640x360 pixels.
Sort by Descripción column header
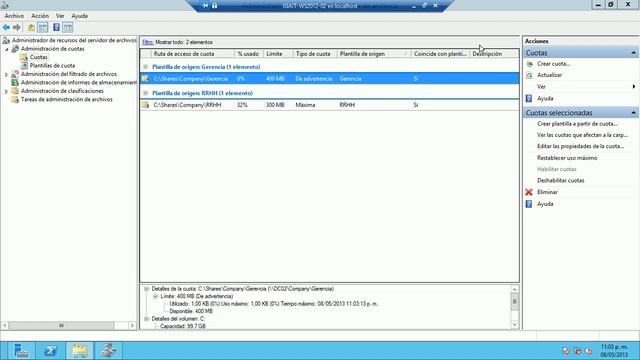pos(494,54)
